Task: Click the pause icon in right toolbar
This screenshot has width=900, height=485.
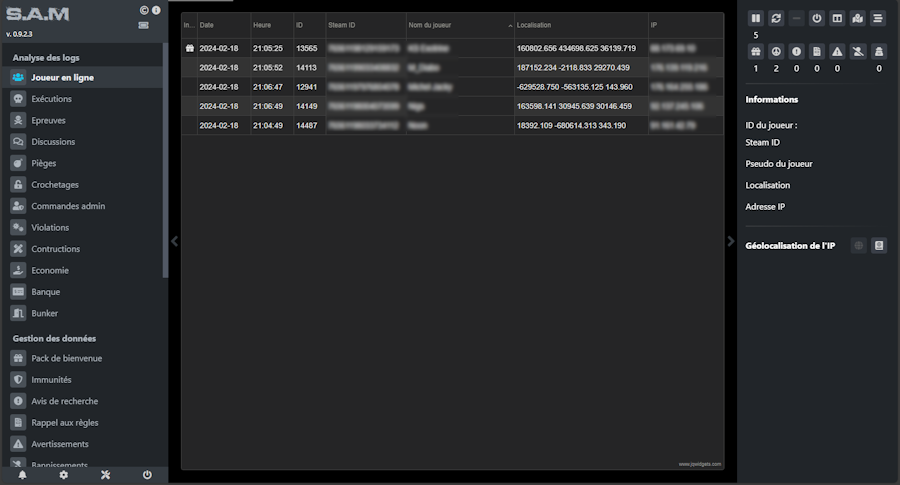Action: pos(756,18)
